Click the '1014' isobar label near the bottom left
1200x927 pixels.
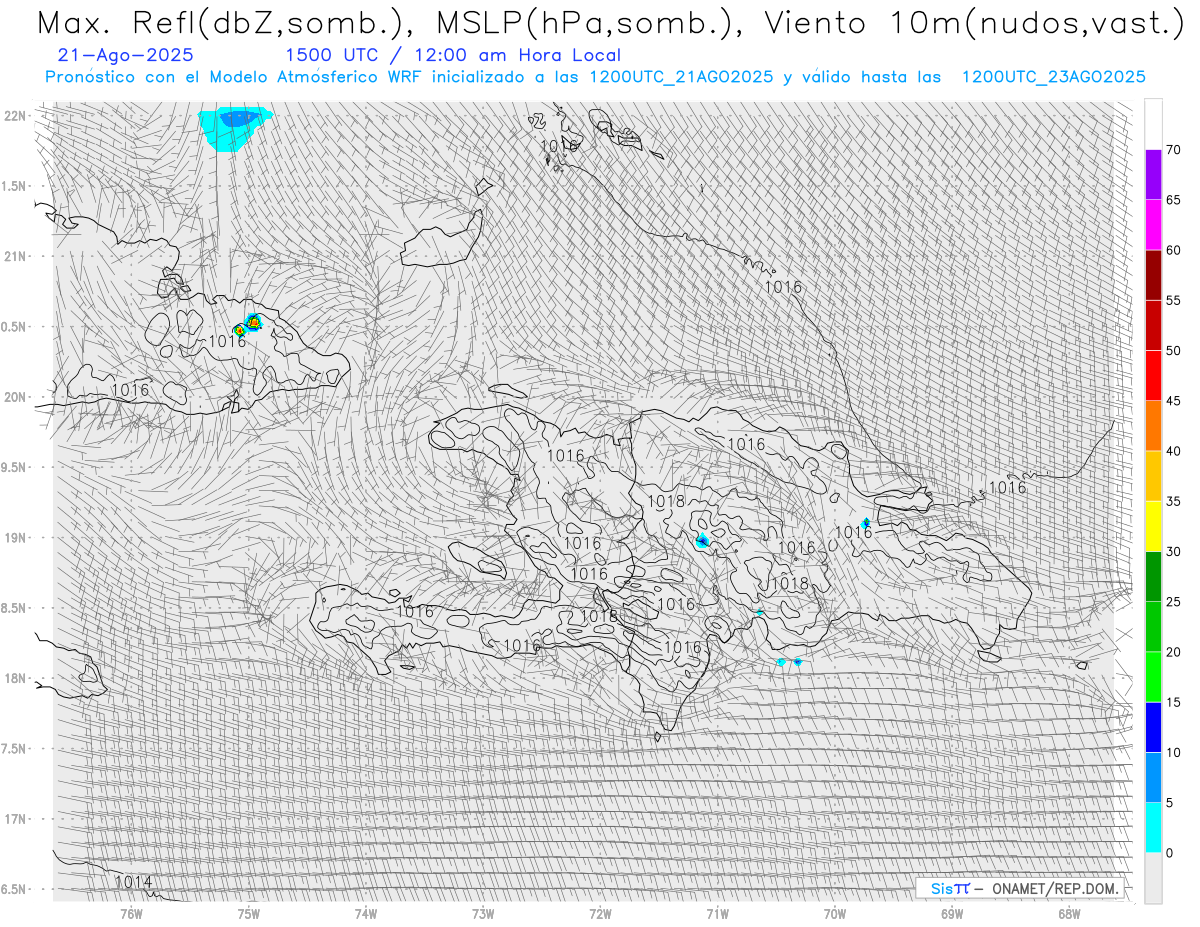pyautogui.click(x=133, y=882)
